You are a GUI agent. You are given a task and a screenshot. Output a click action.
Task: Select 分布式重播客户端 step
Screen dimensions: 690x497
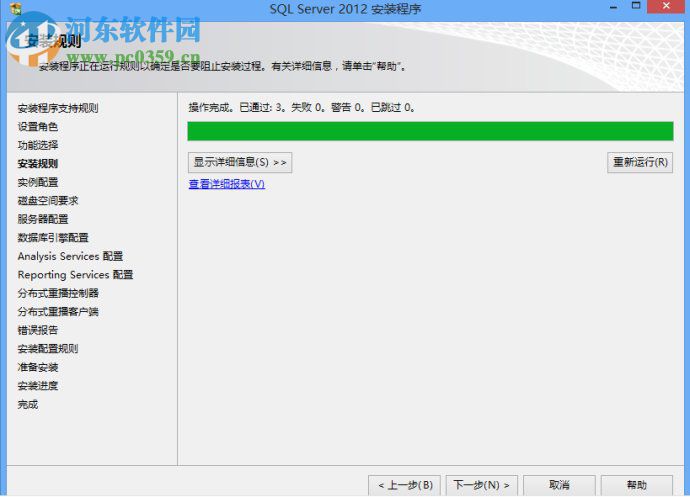point(58,312)
